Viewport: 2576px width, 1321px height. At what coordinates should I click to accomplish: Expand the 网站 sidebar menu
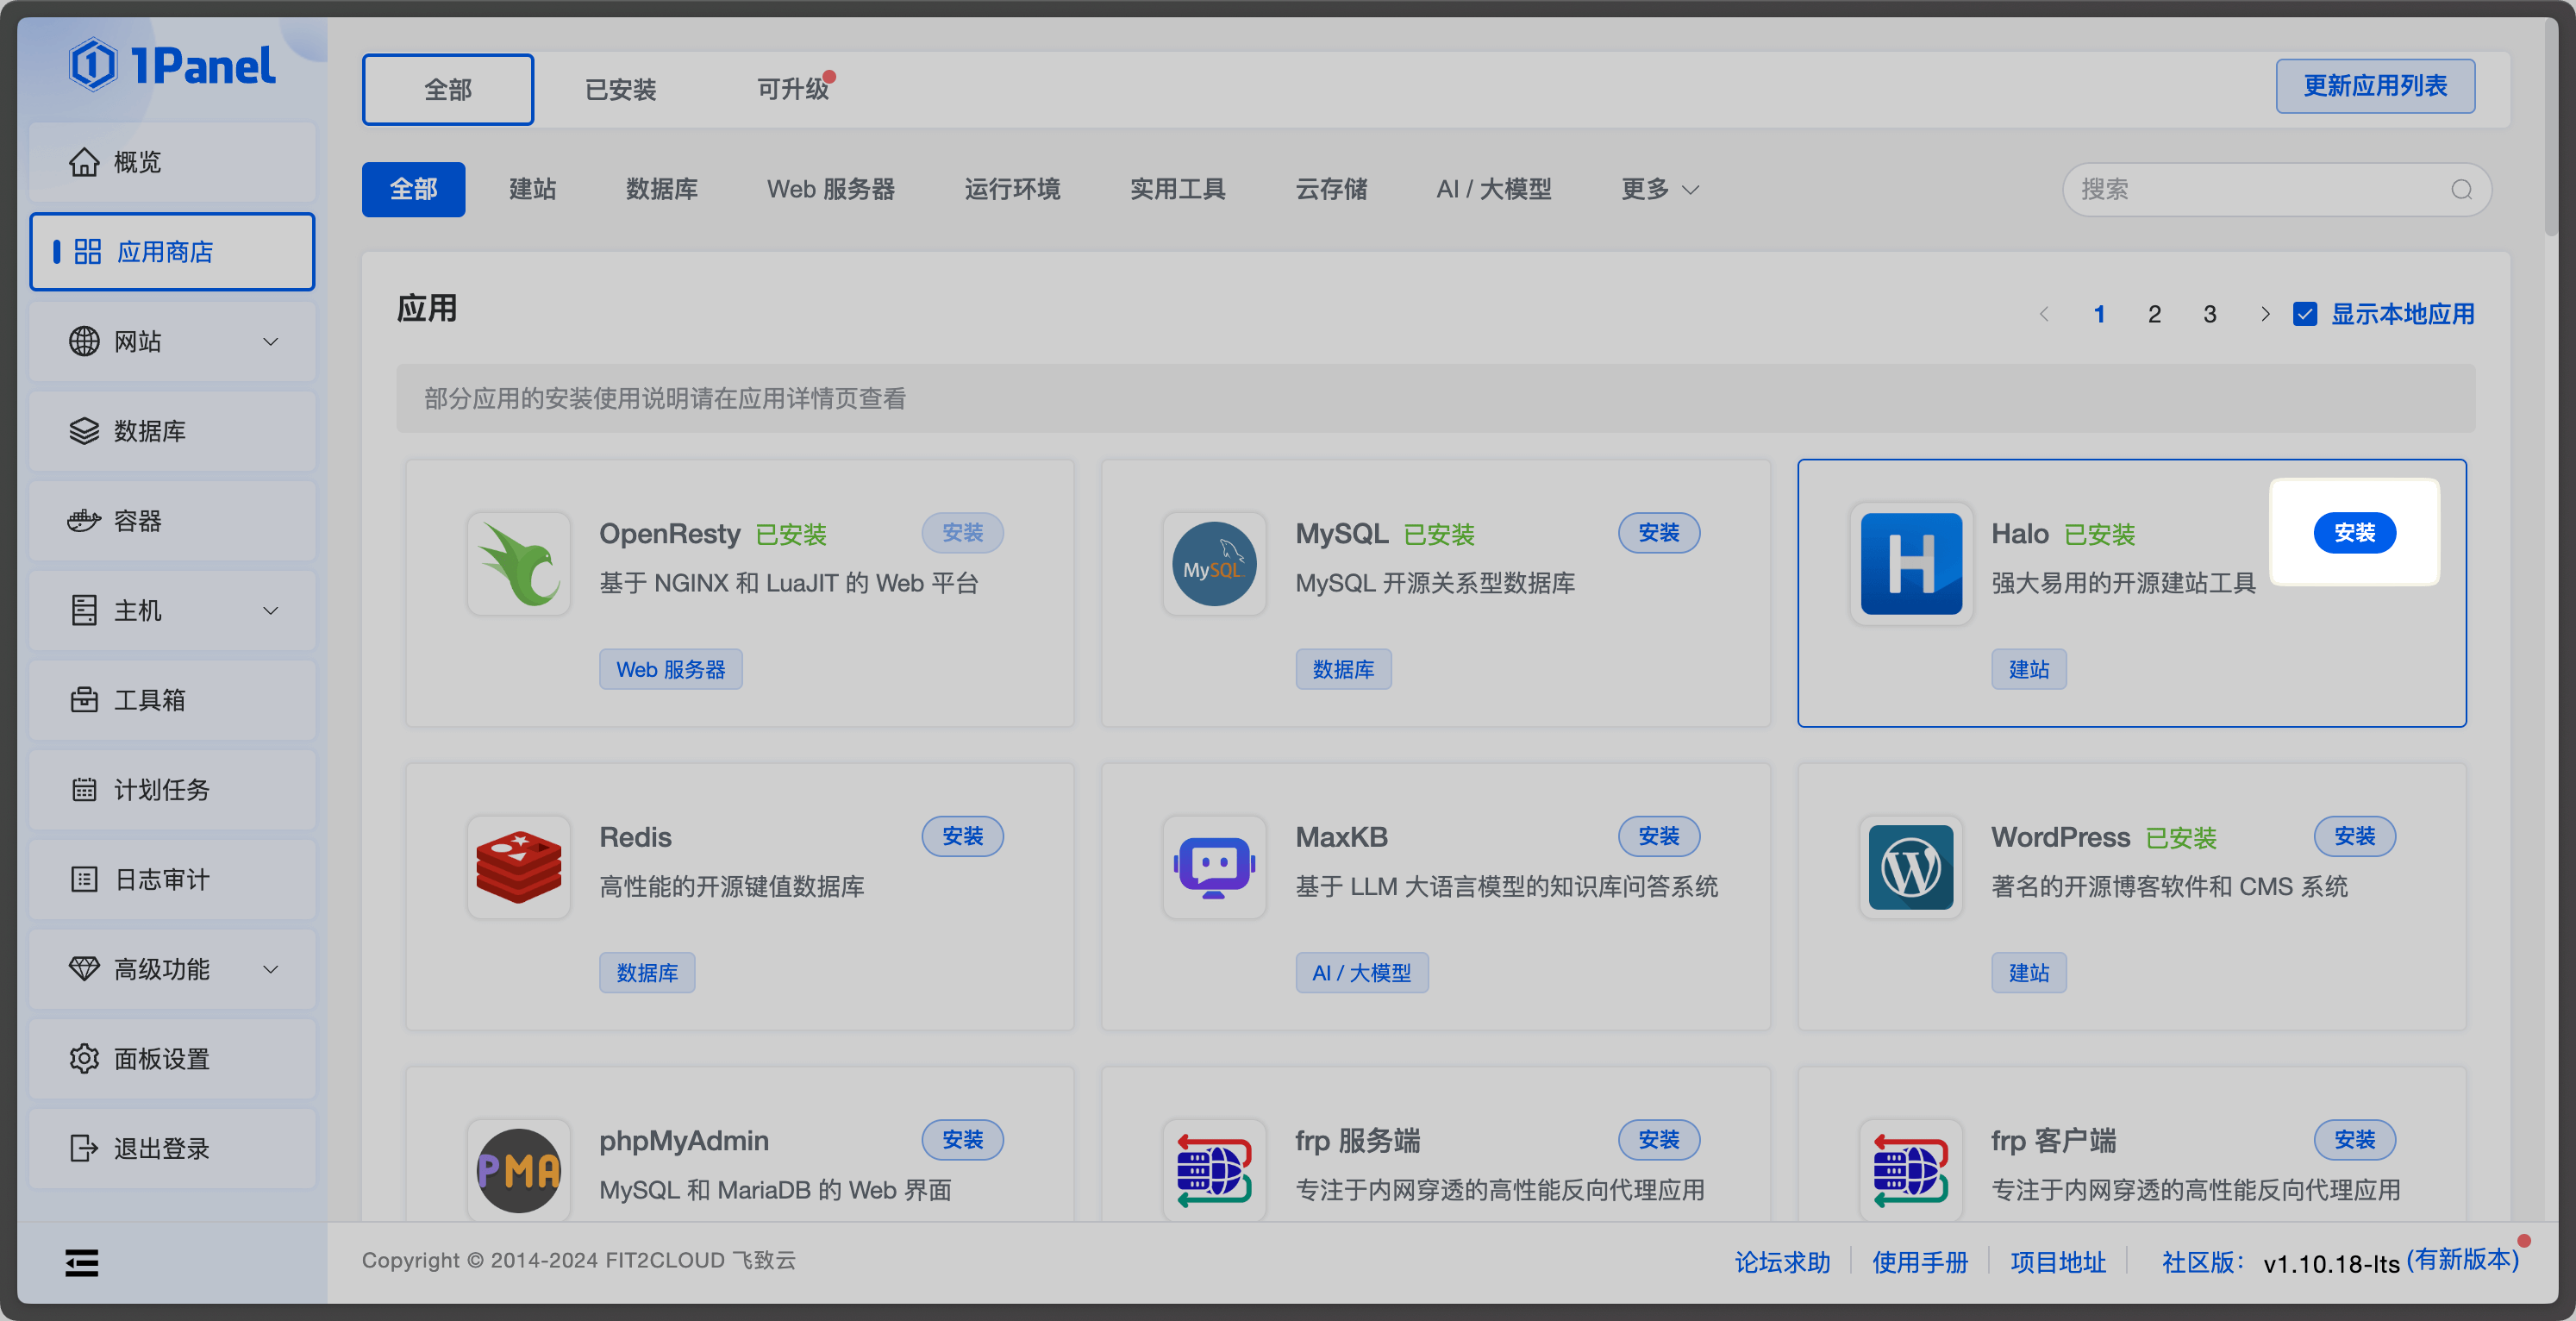click(172, 342)
